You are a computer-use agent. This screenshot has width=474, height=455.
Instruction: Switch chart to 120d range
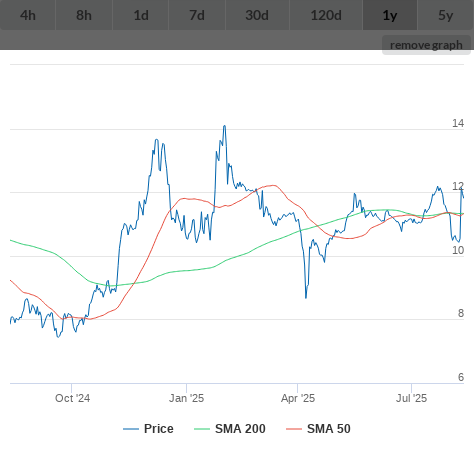[326, 15]
